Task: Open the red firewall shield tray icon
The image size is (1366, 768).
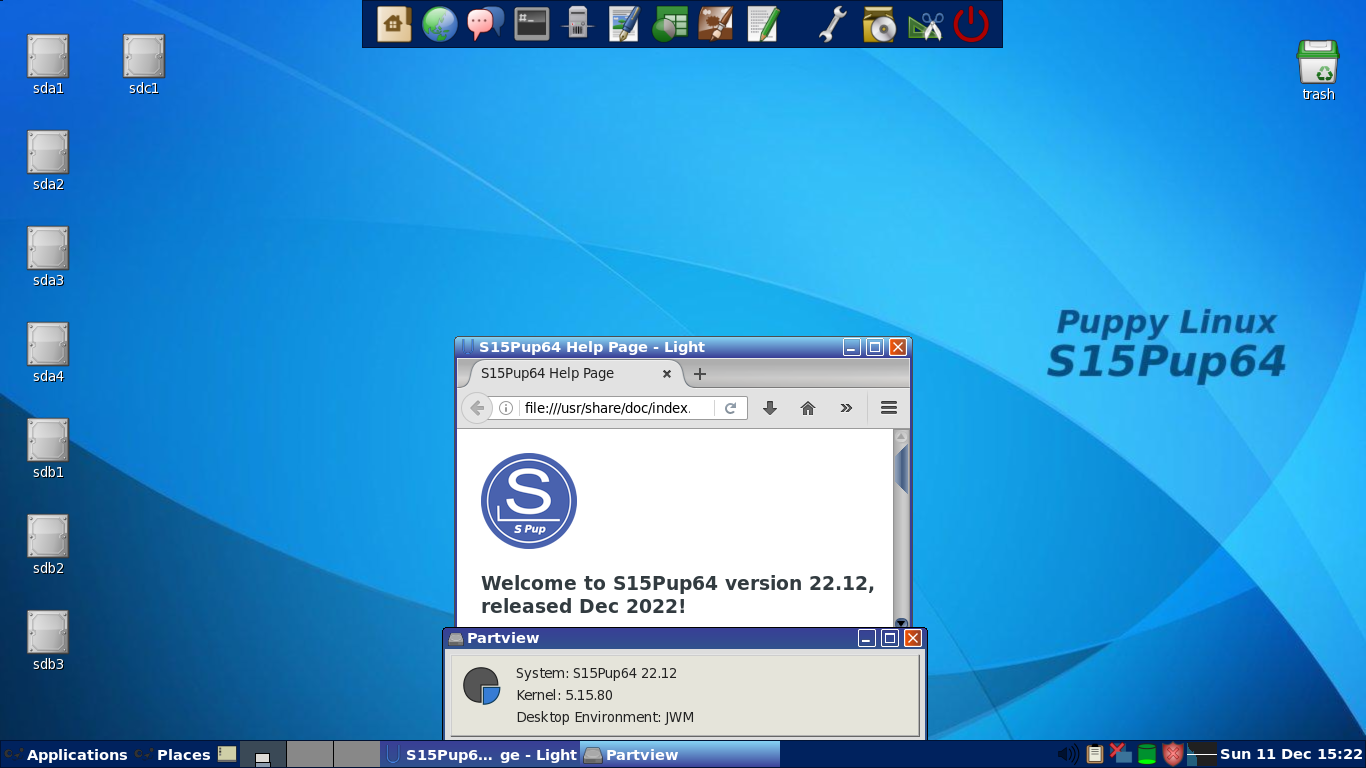Action: click(x=1173, y=755)
